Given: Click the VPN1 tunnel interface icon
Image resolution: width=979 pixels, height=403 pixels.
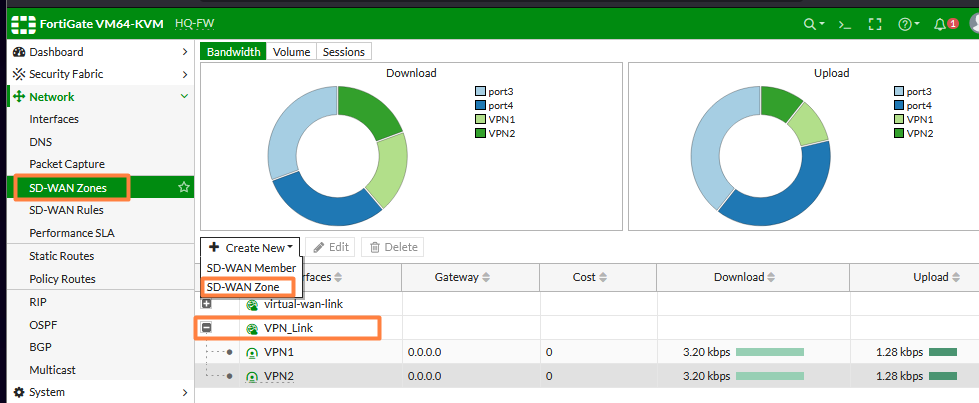Looking at the screenshot, I should pyautogui.click(x=252, y=352).
